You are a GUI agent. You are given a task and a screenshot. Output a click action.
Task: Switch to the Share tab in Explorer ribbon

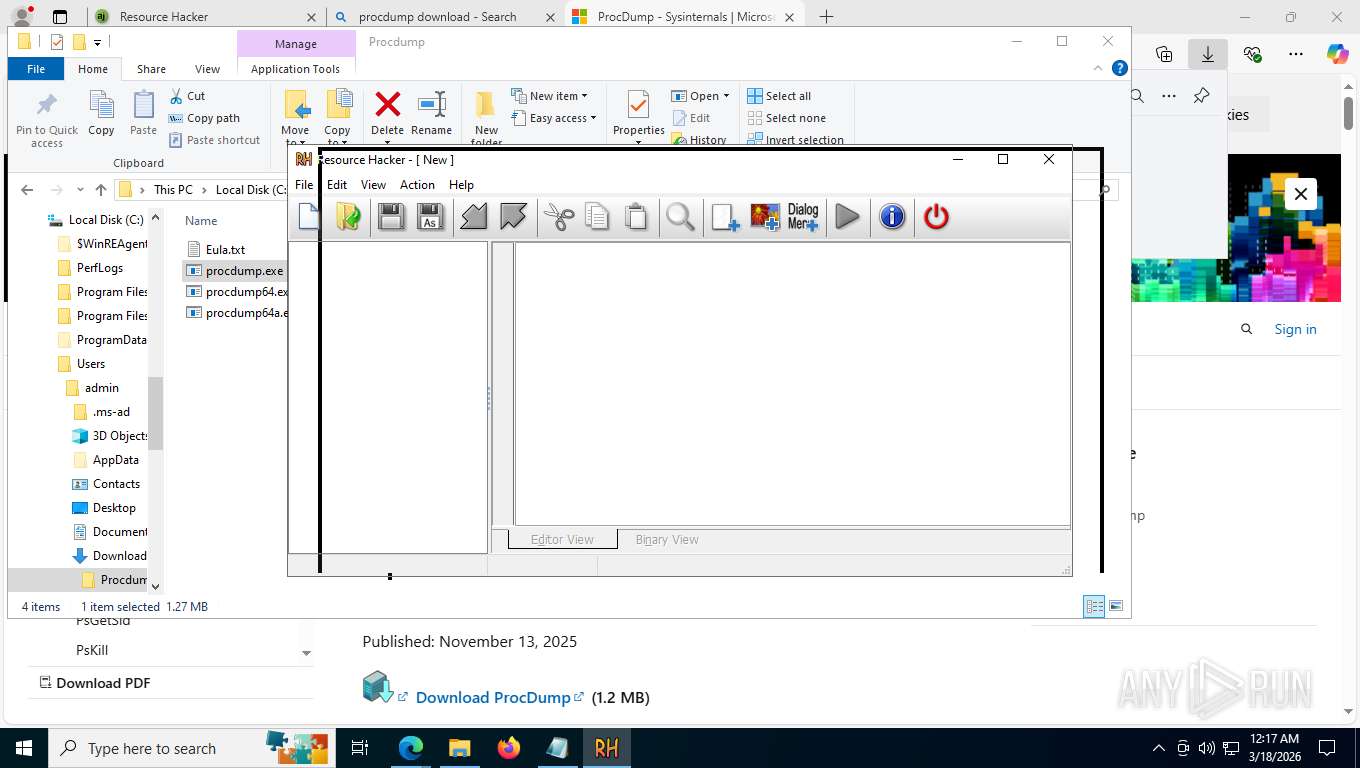pyautogui.click(x=151, y=69)
